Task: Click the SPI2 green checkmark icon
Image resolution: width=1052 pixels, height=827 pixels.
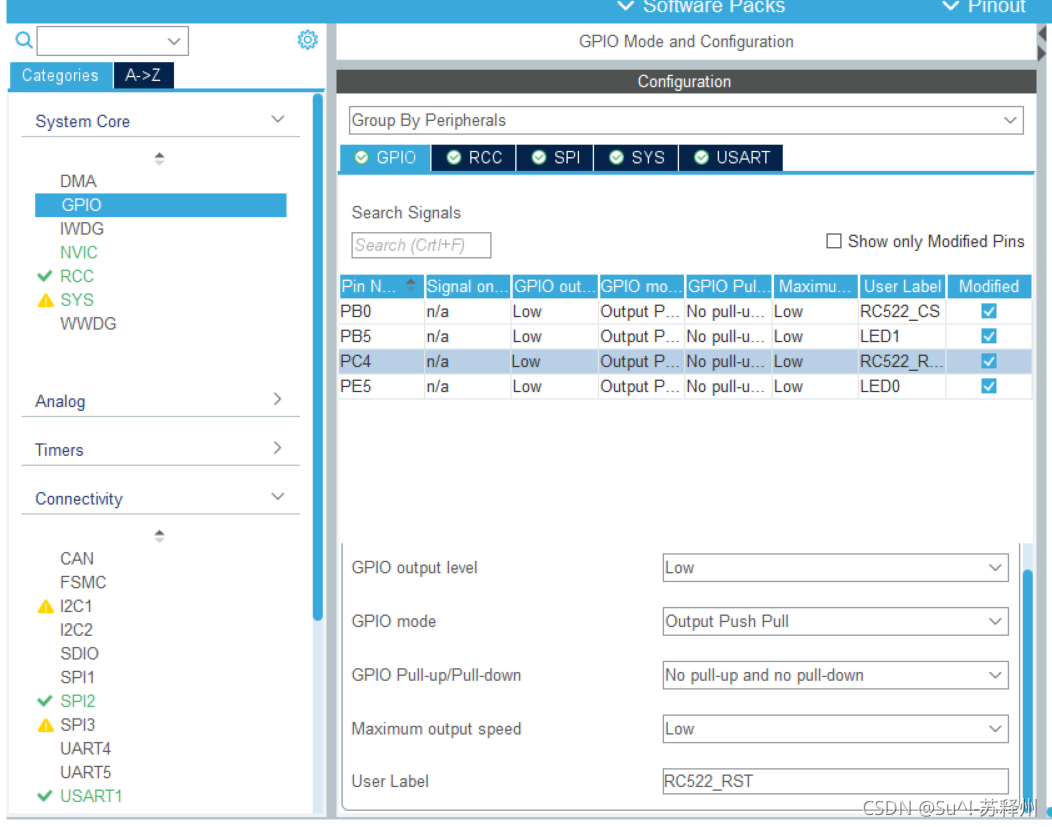Action: tap(45, 701)
